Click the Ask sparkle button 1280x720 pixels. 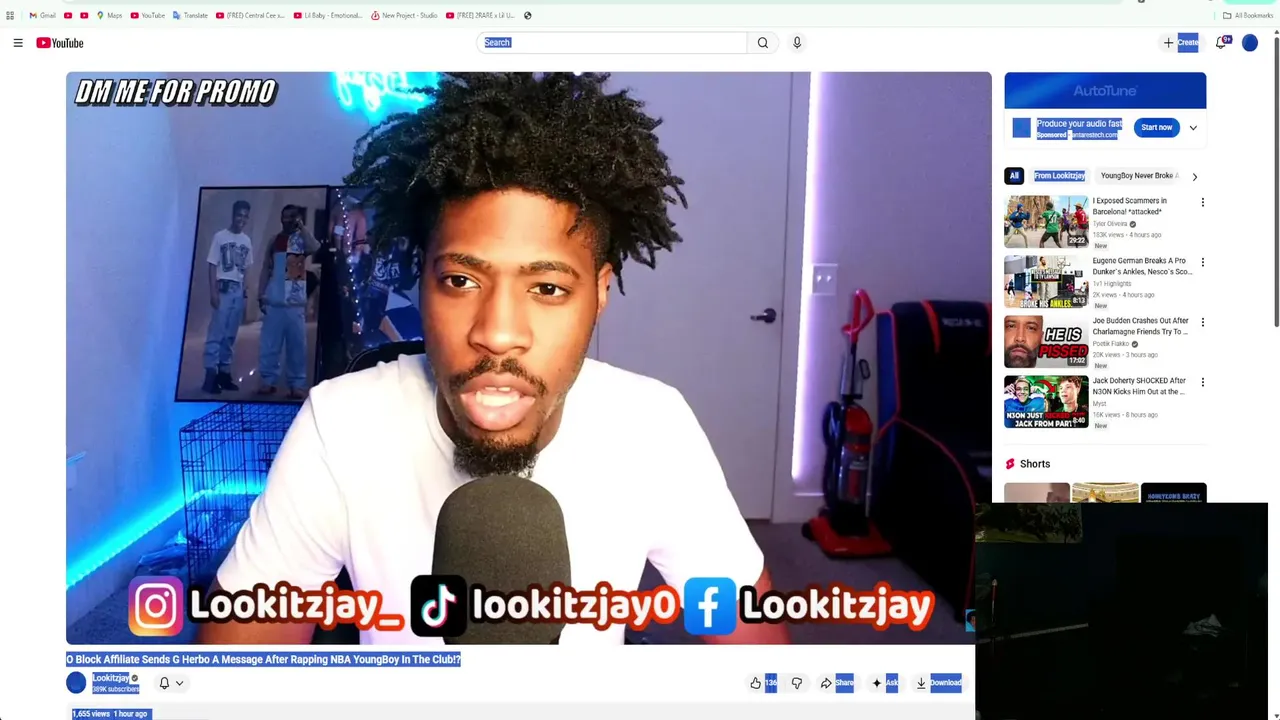click(885, 683)
